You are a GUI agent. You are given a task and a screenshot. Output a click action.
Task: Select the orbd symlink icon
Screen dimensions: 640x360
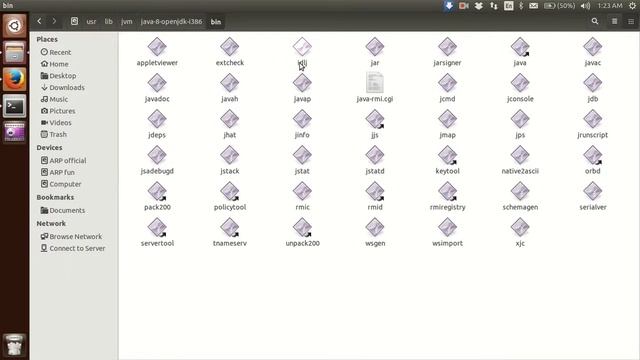click(593, 155)
